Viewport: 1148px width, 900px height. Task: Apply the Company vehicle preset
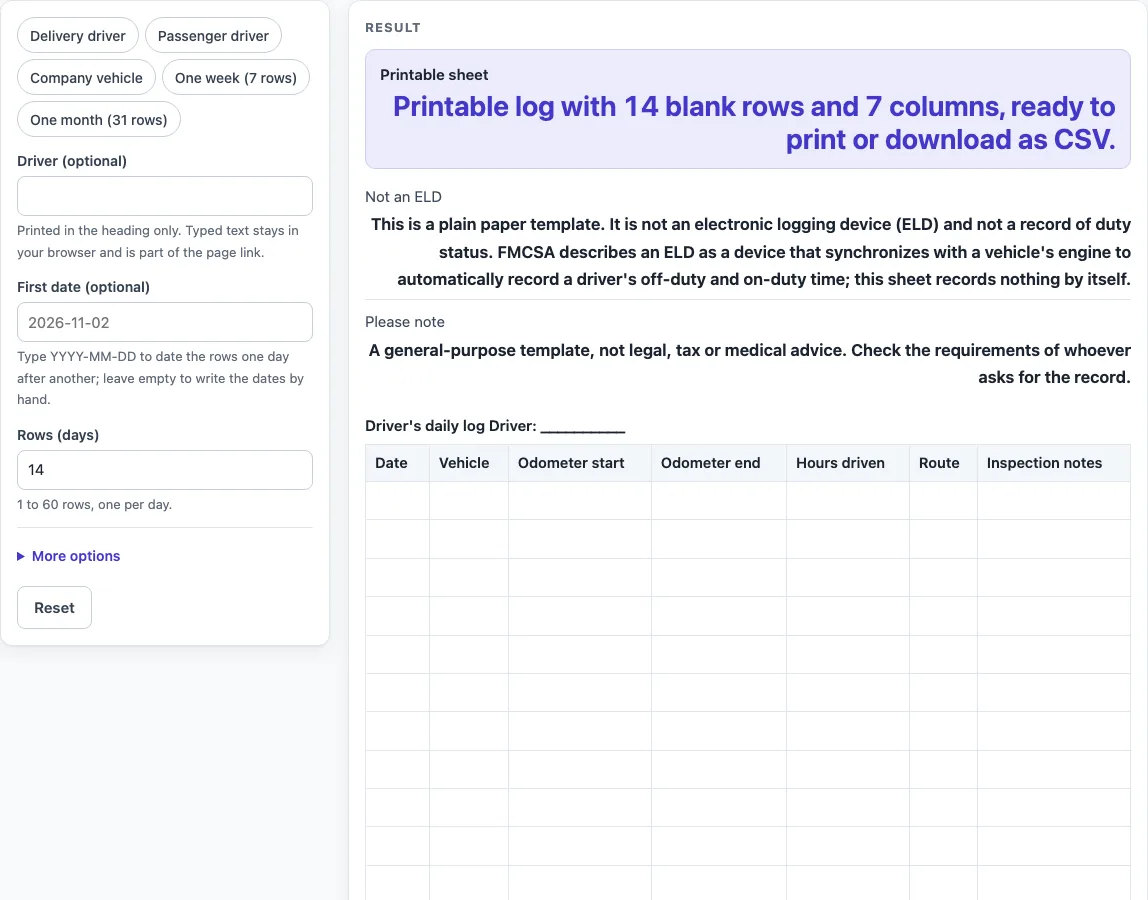tap(86, 78)
